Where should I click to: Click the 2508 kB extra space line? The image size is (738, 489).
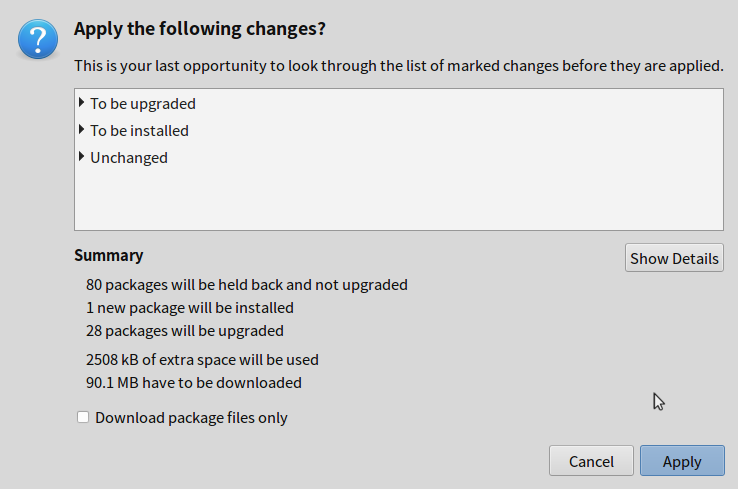pyautogui.click(x=202, y=360)
